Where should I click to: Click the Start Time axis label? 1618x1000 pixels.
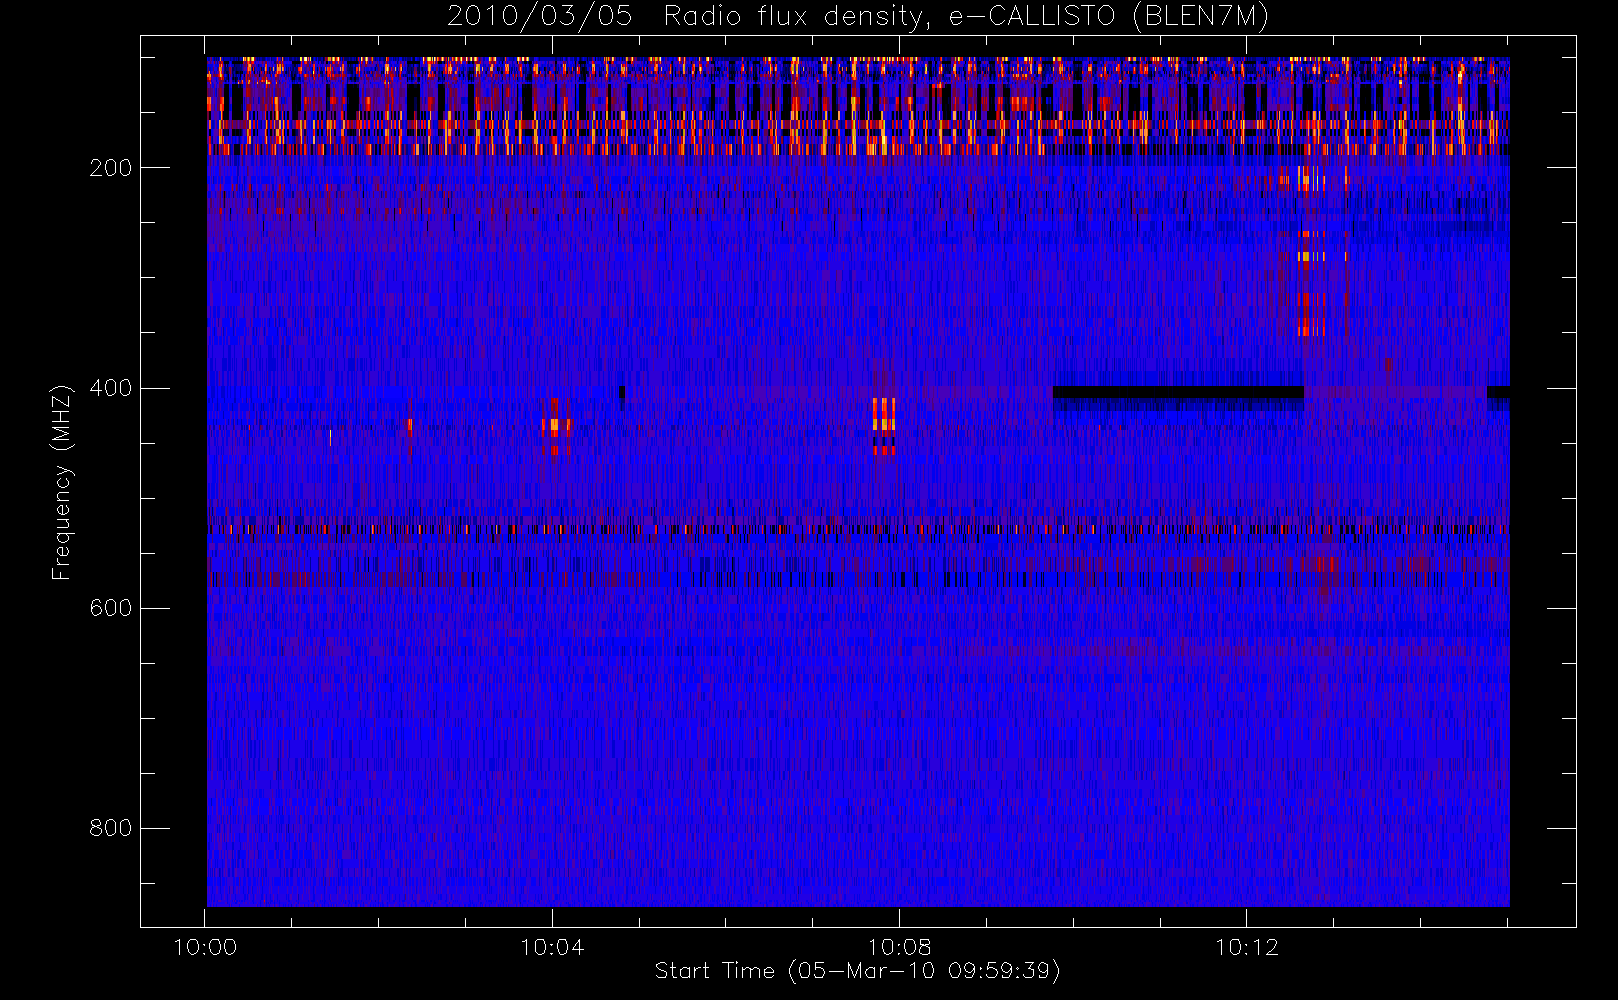[857, 971]
